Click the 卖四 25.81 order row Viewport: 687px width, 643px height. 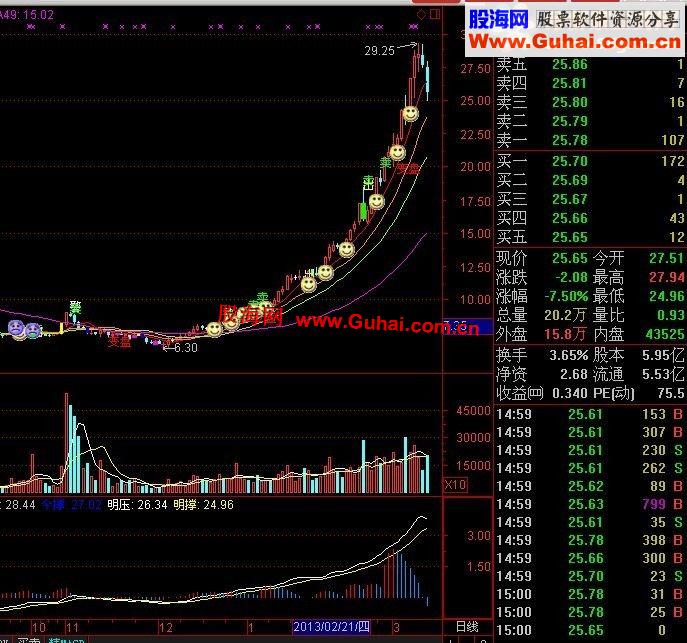coord(590,83)
